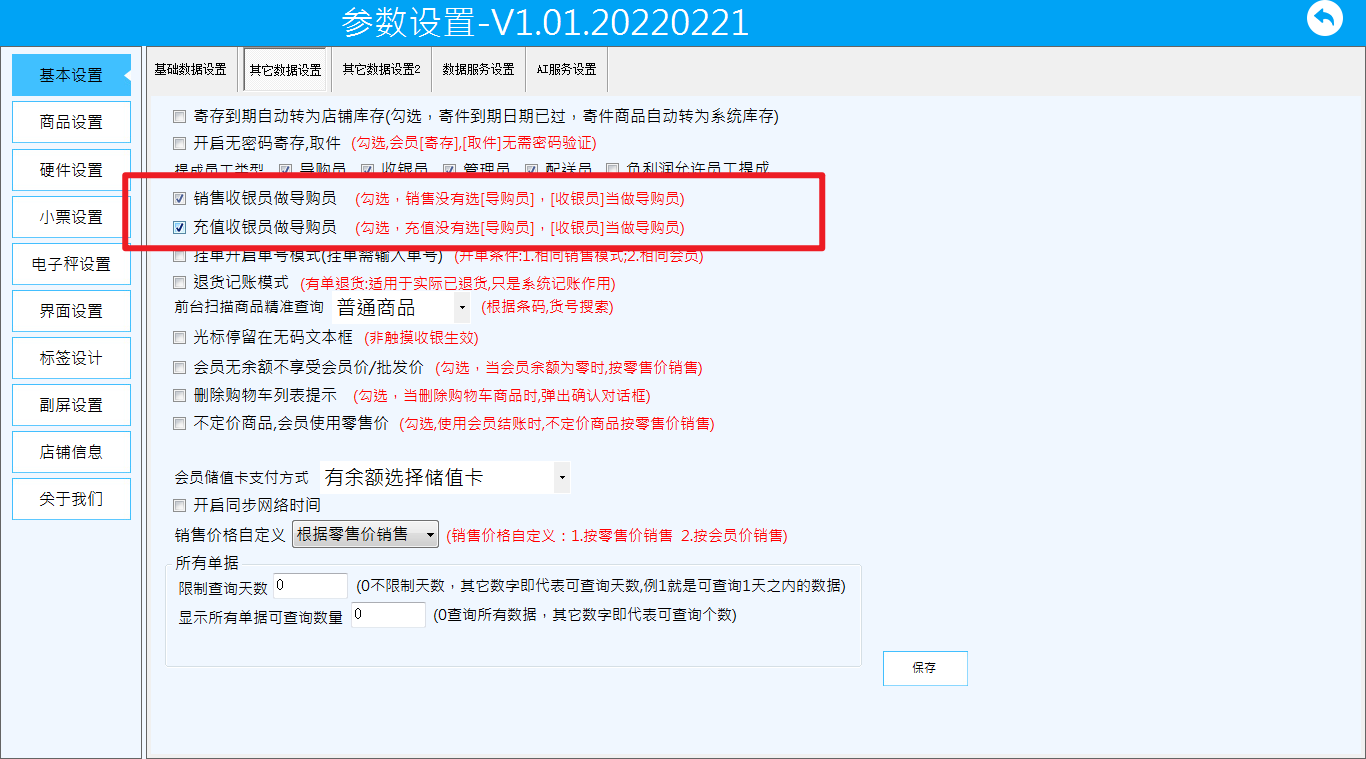Screen dimensions: 1366x759
Task: Open the 数据服务设置 tab
Action: (478, 70)
